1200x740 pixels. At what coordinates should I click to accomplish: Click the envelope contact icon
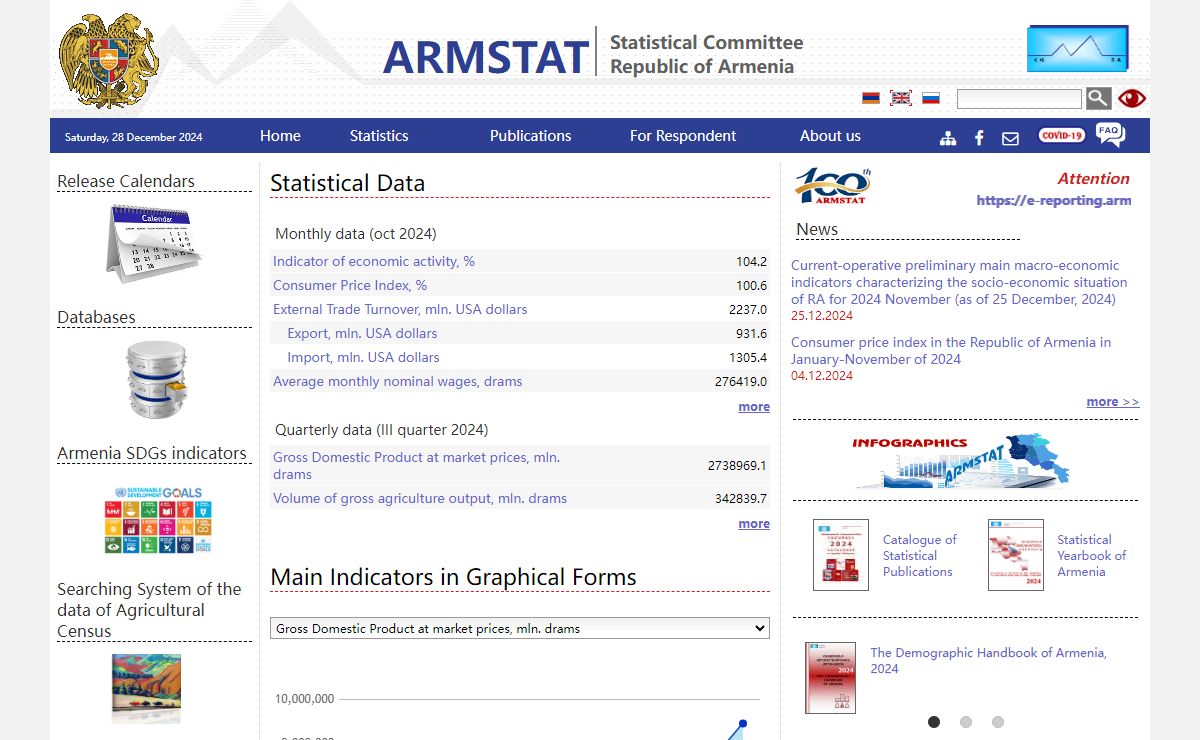[1010, 138]
